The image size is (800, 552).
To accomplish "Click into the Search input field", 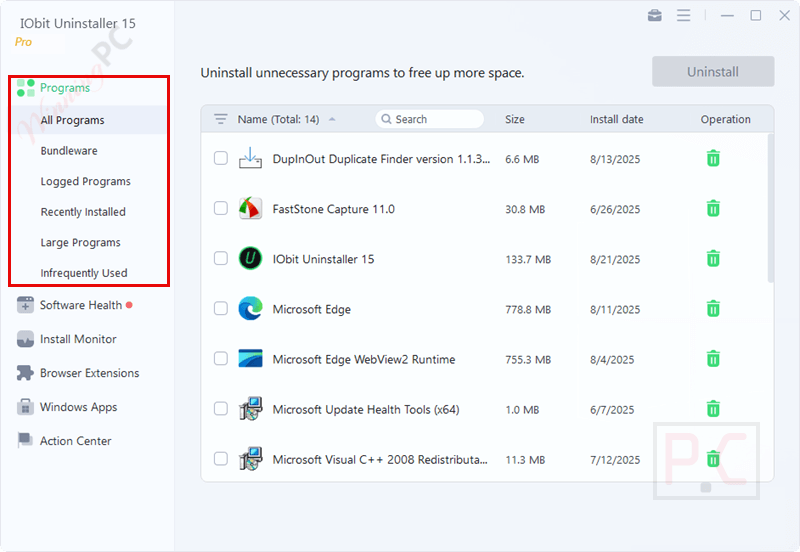I will [430, 119].
